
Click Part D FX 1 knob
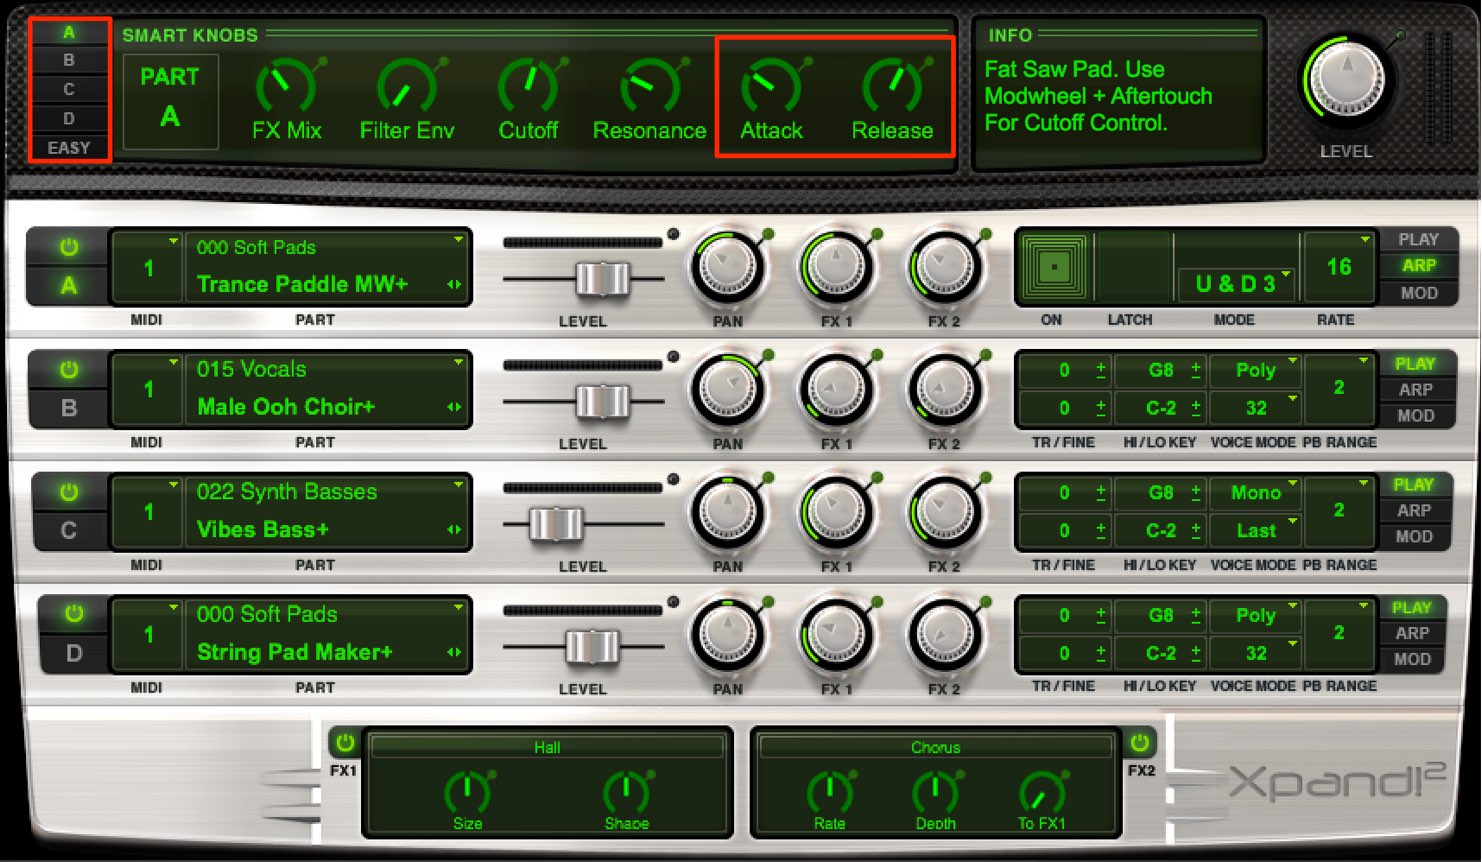pos(836,634)
